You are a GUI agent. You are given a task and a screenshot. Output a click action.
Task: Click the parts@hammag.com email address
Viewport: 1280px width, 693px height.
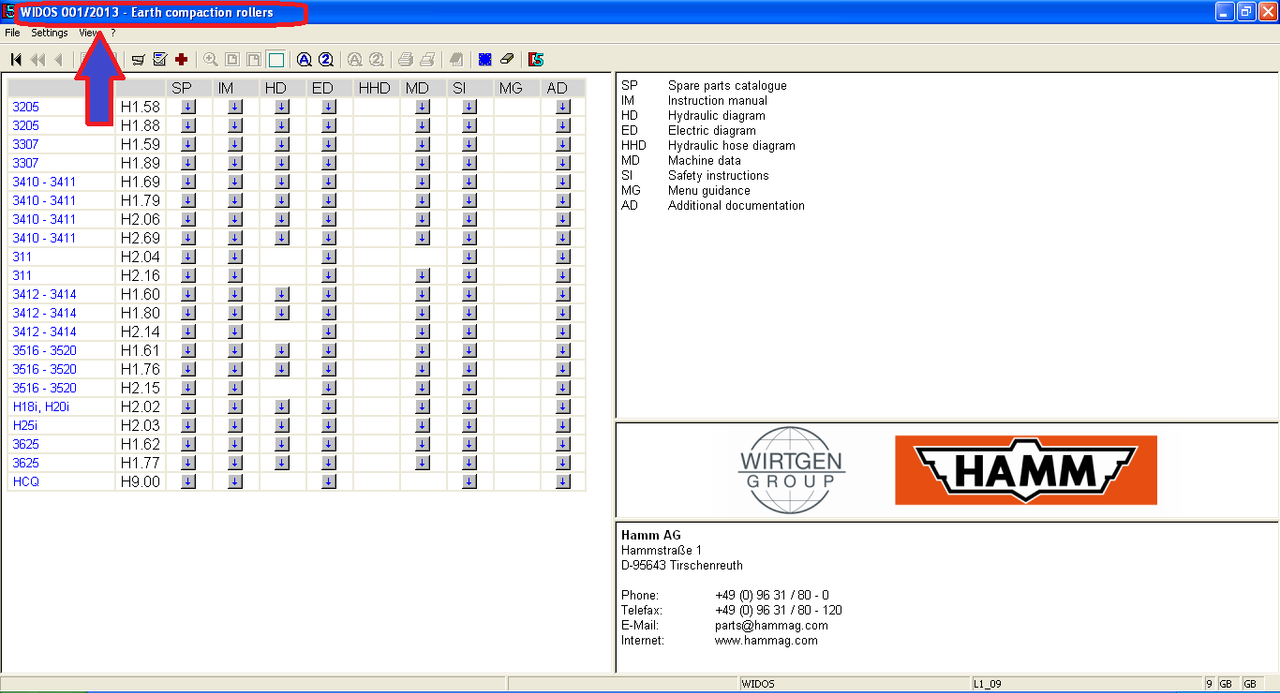tap(771, 626)
